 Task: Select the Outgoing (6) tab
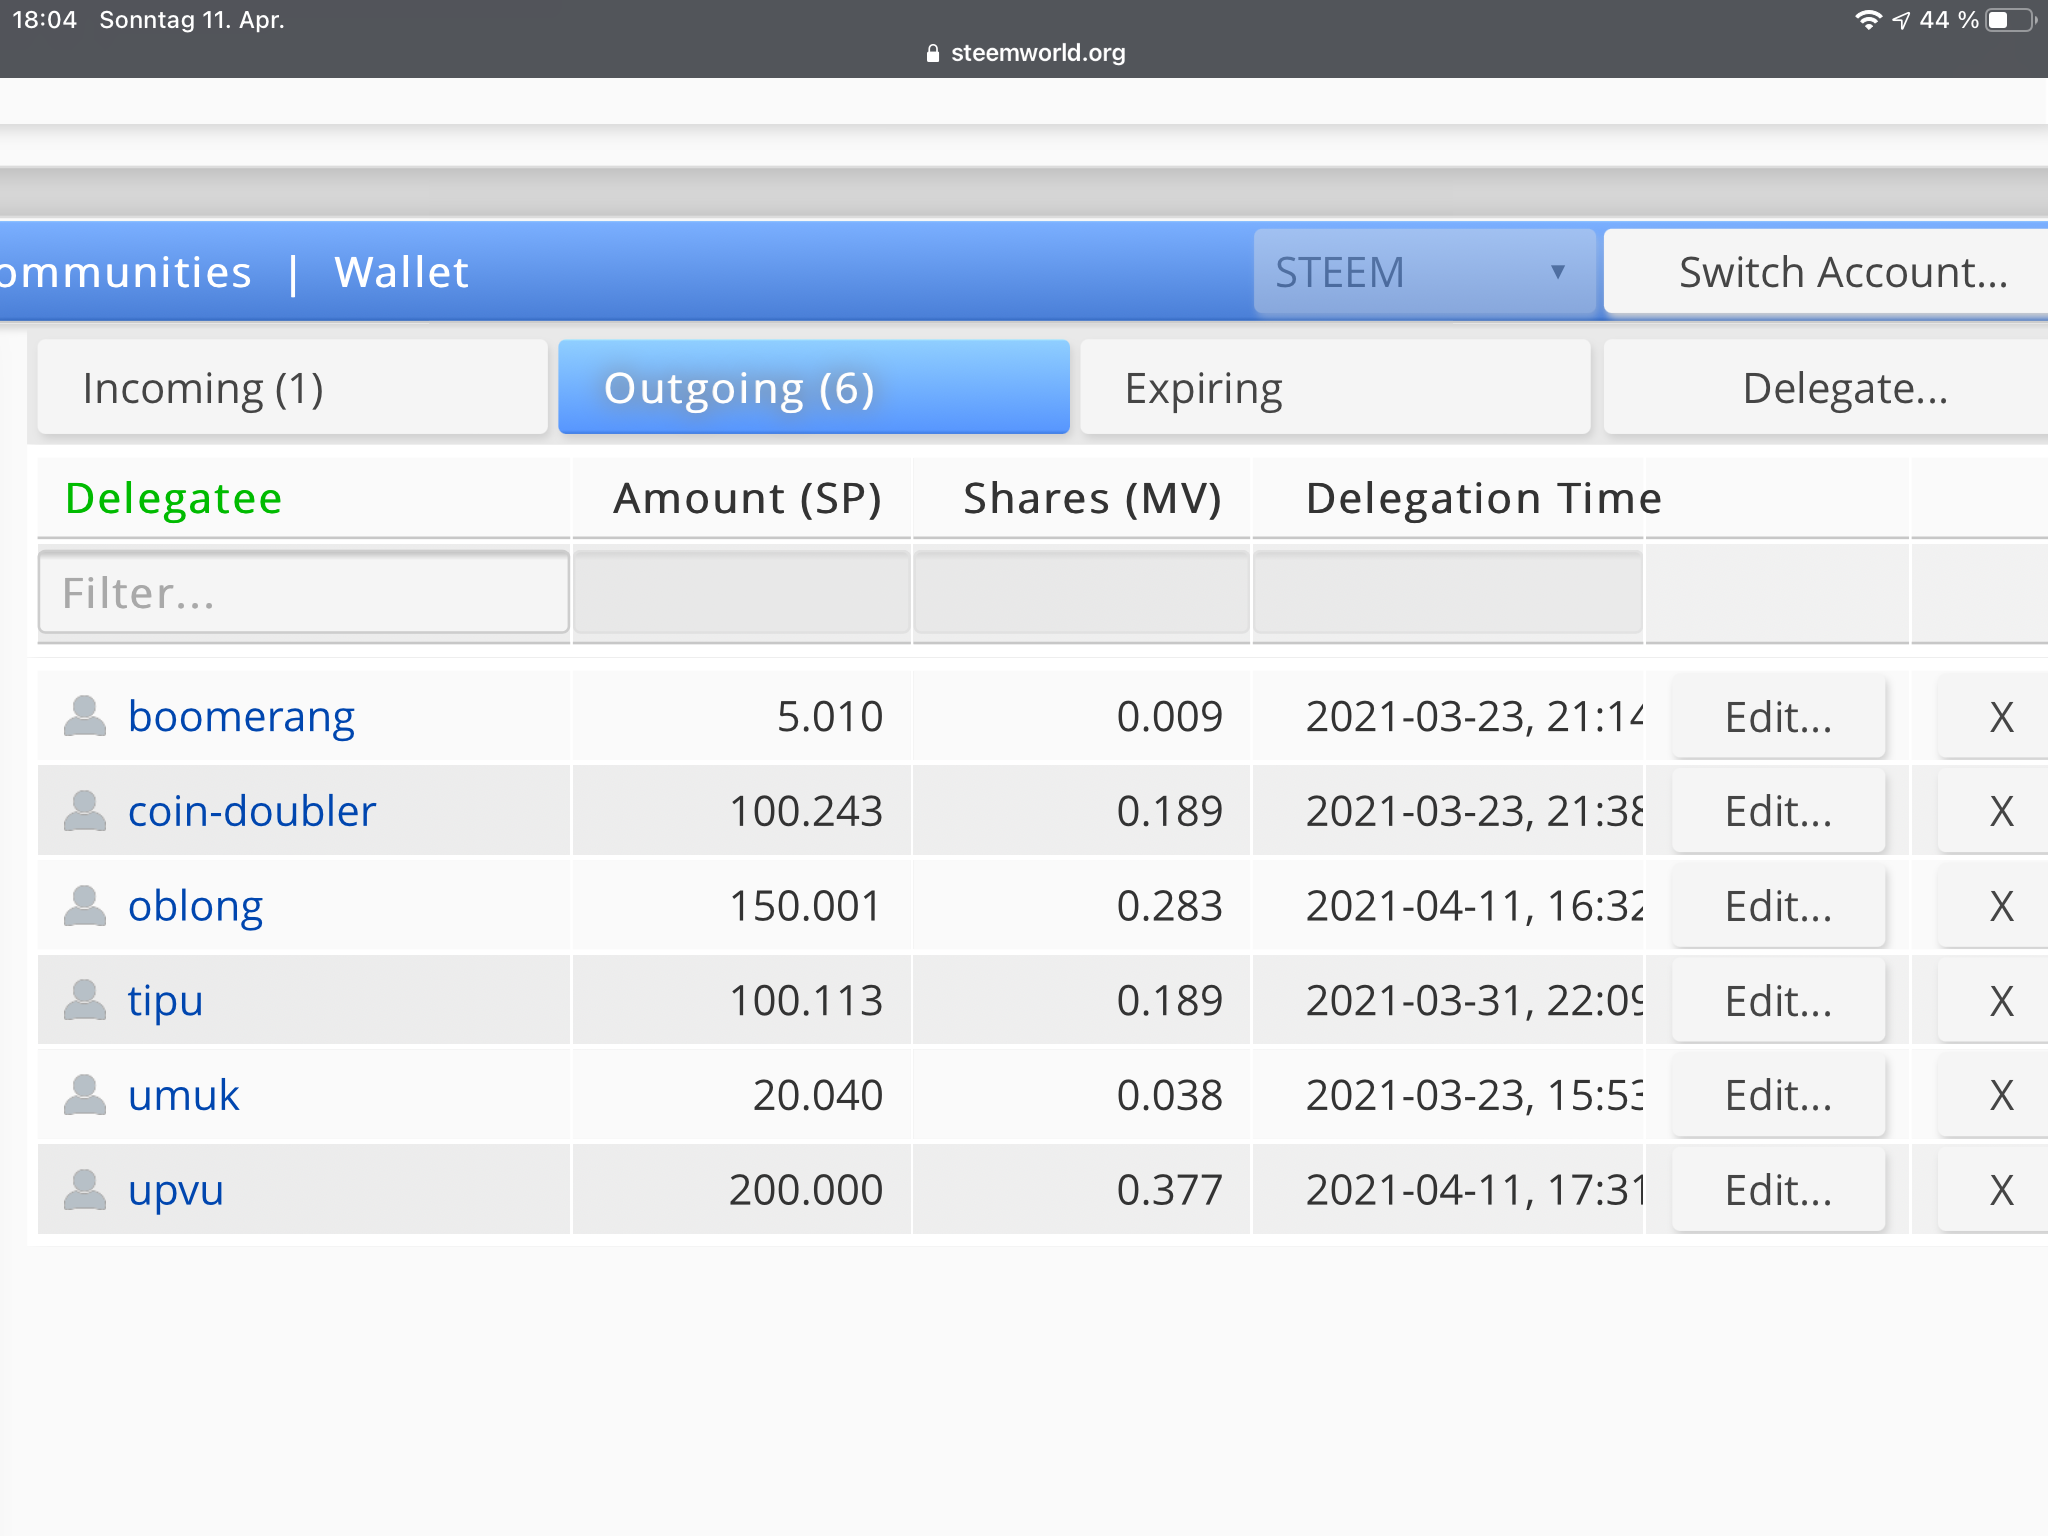click(813, 388)
